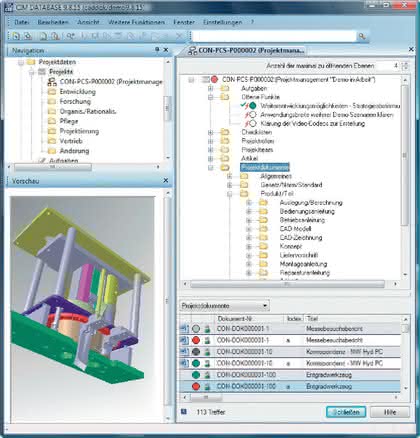Viewport: 420px width, 438px height.
Task: Open the ? help menu
Action: click(x=252, y=22)
